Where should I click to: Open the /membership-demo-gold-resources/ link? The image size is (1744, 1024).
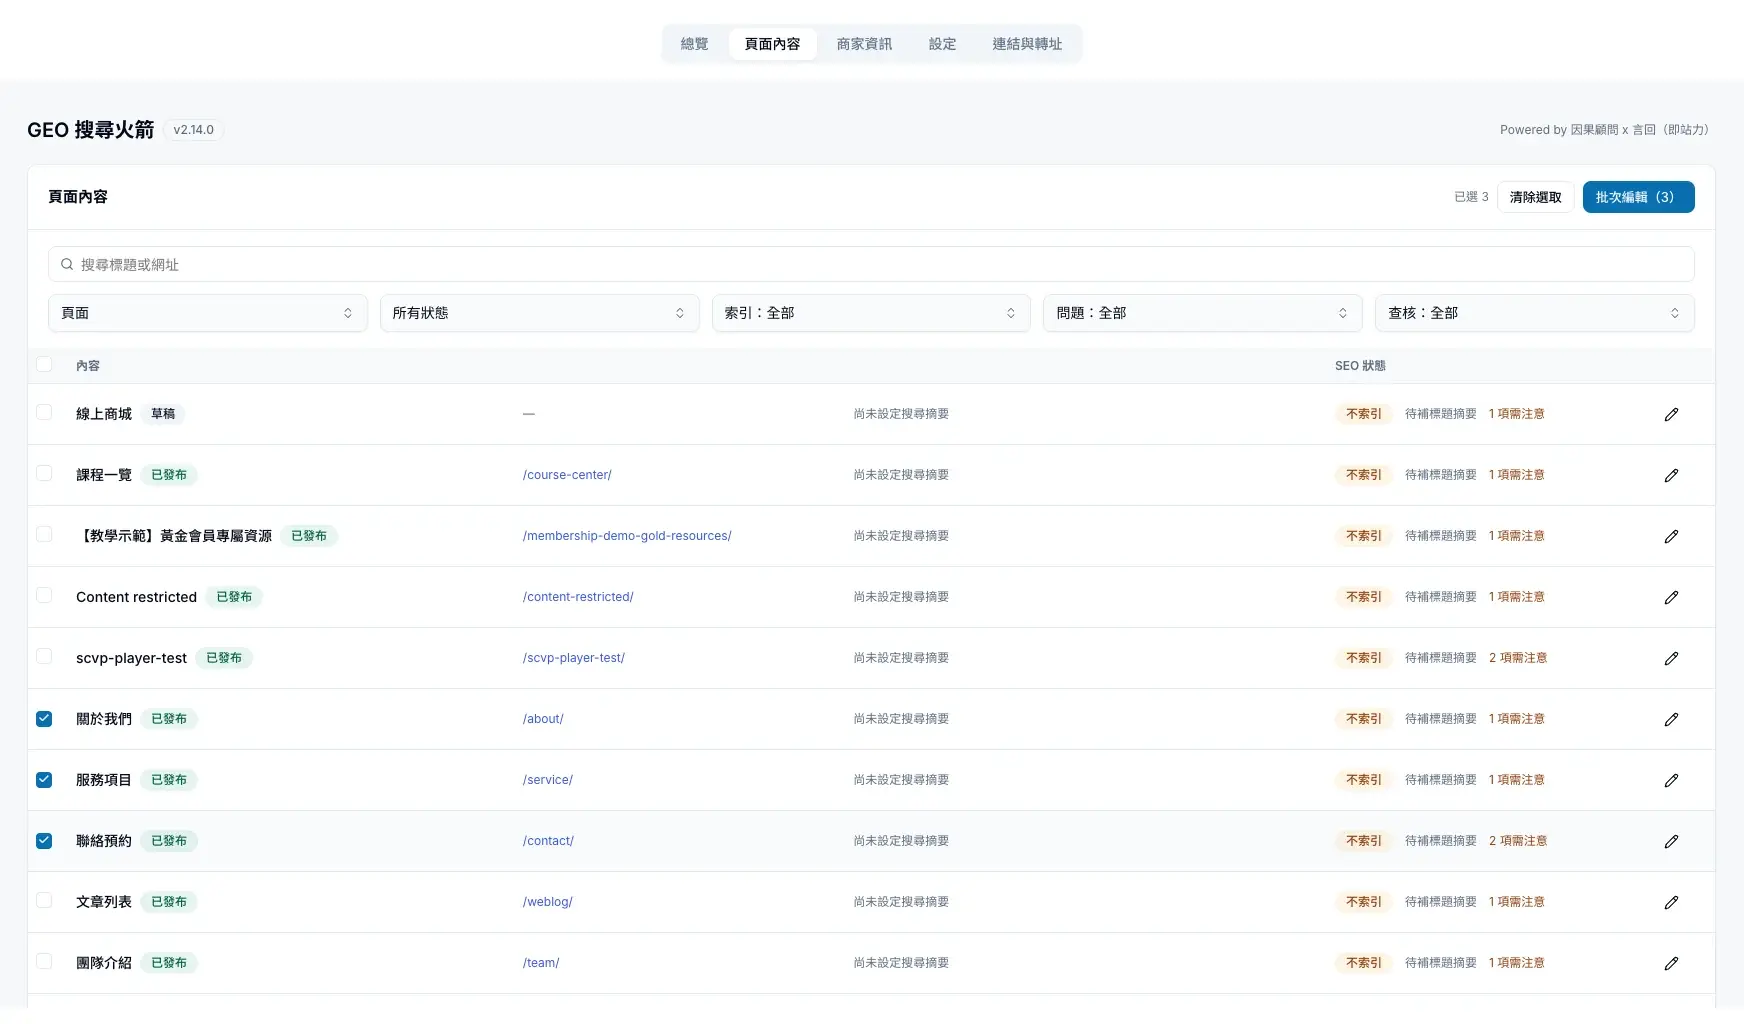pos(627,536)
